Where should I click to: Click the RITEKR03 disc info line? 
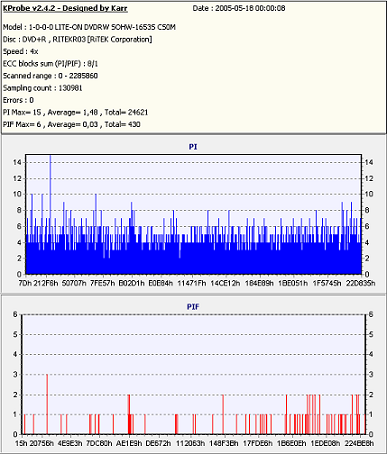click(x=77, y=39)
